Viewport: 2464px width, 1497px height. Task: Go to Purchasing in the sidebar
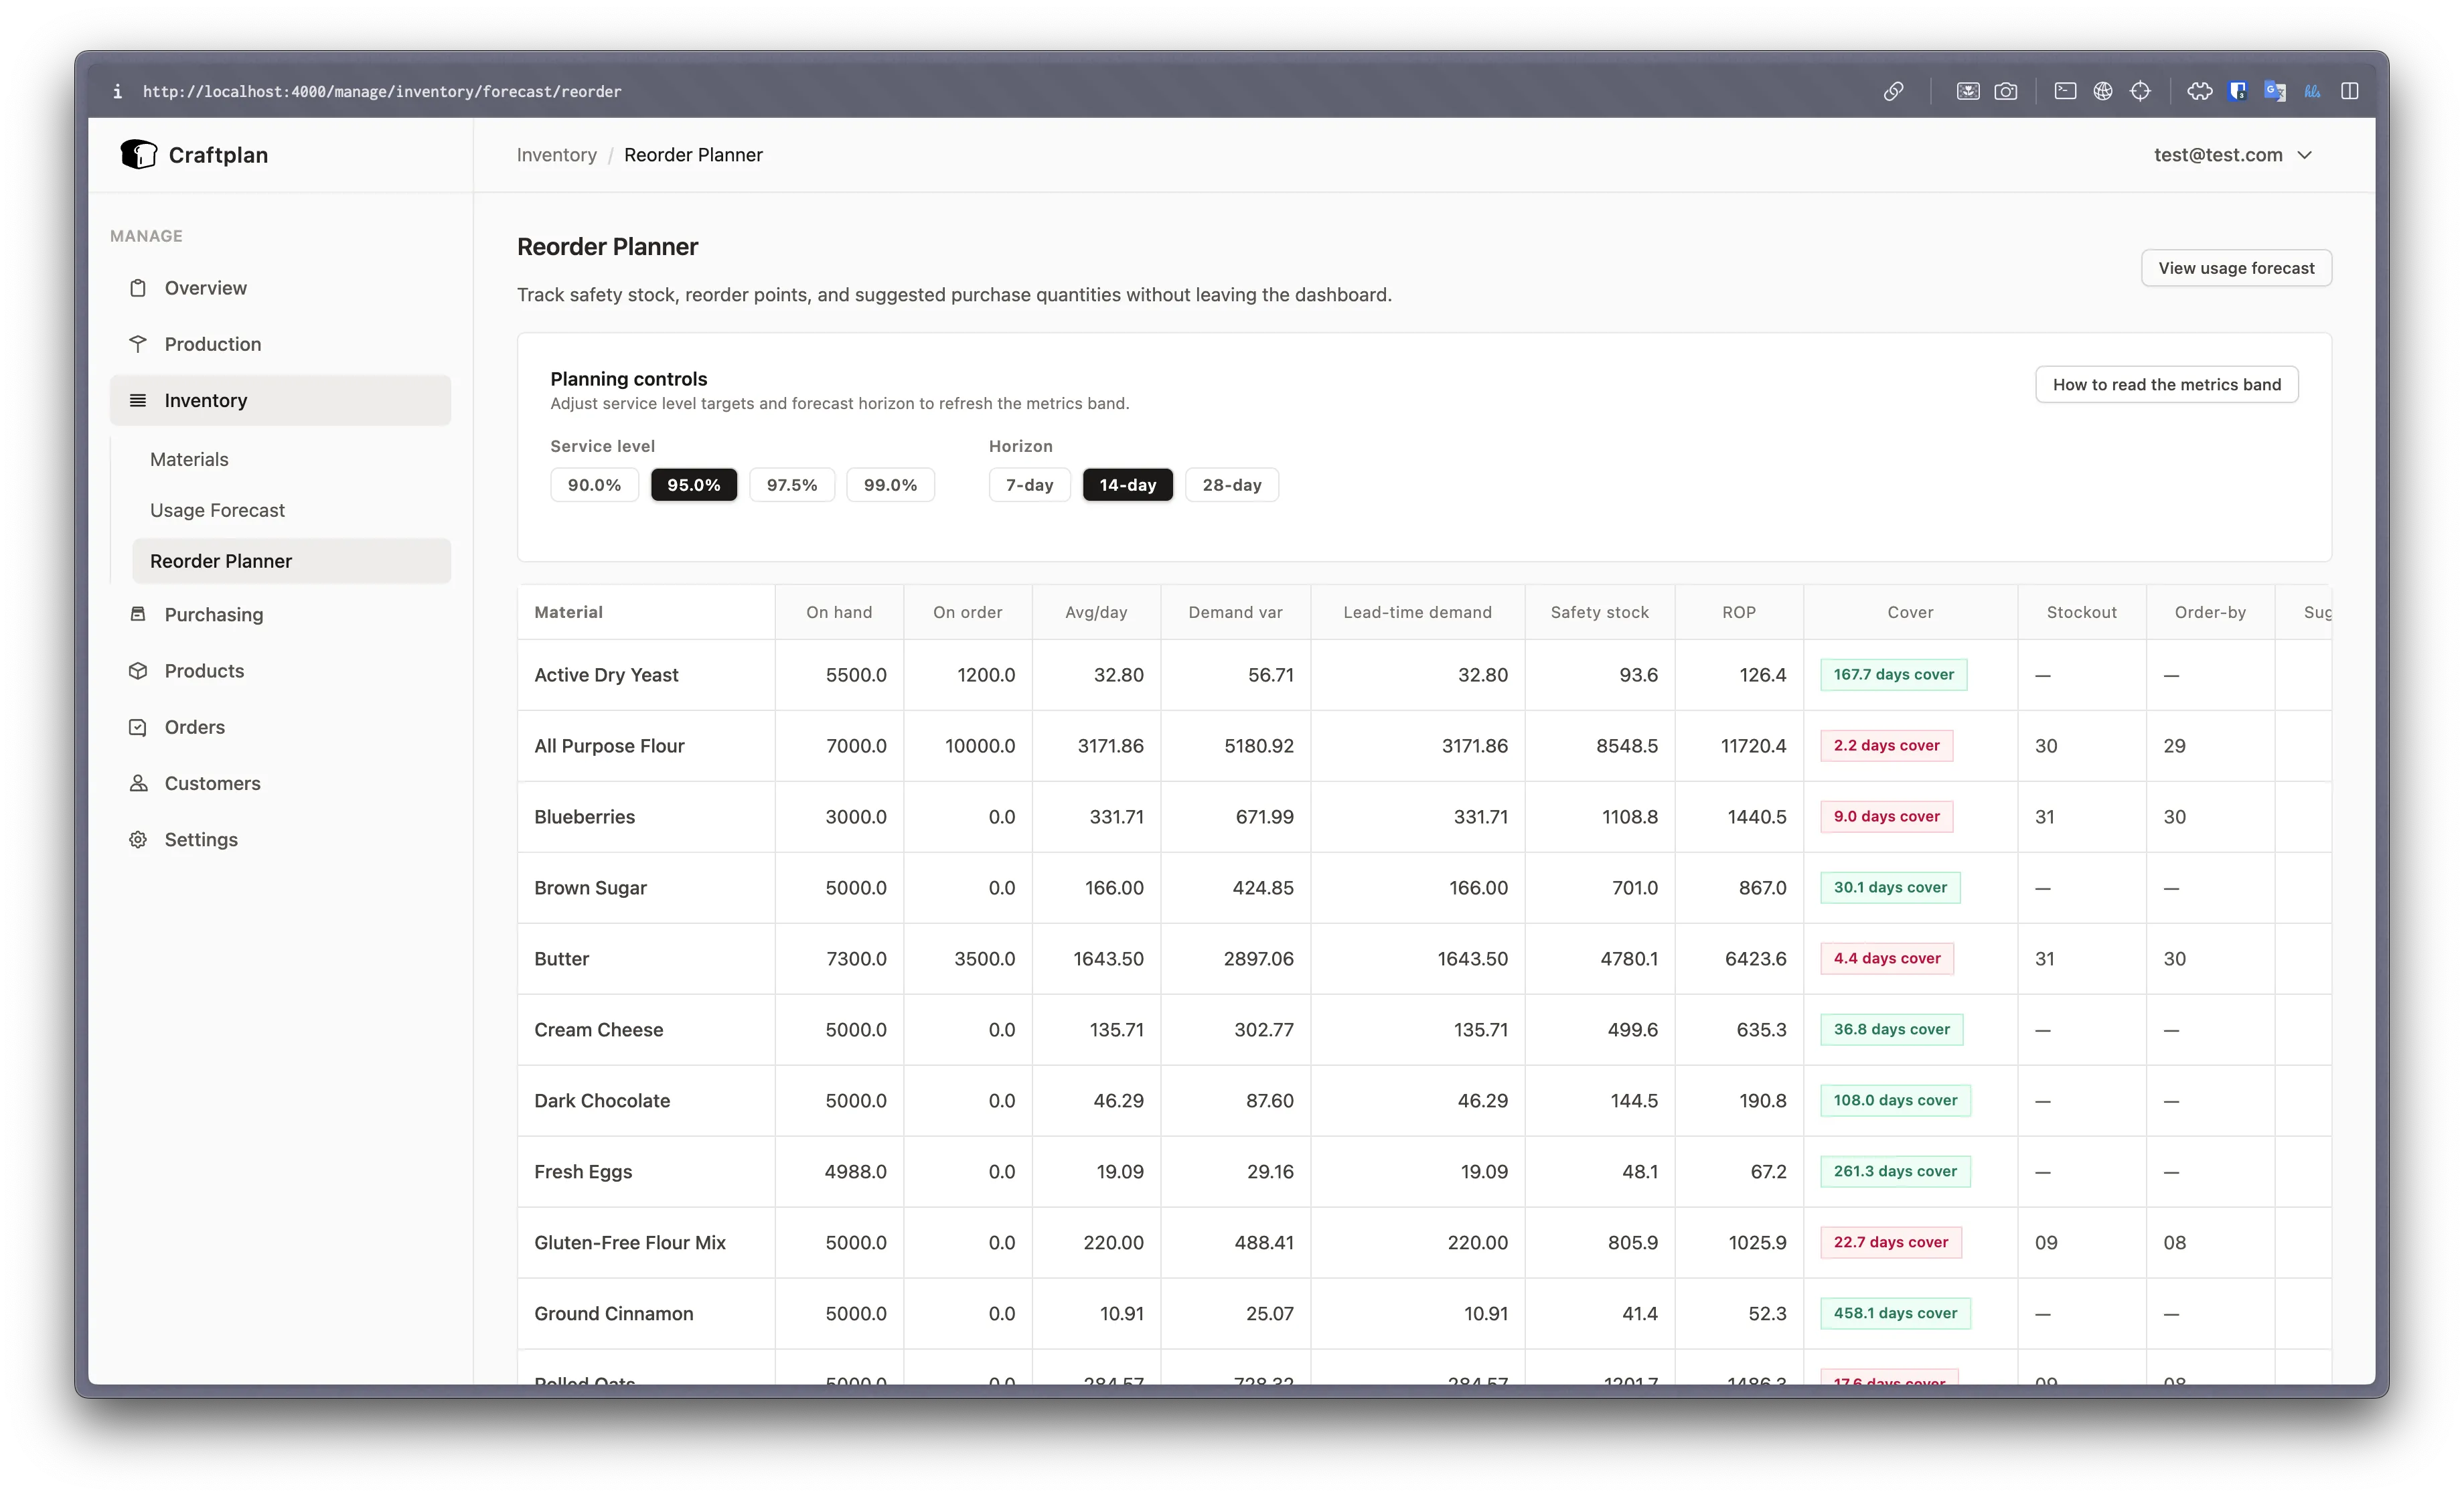click(x=213, y=614)
